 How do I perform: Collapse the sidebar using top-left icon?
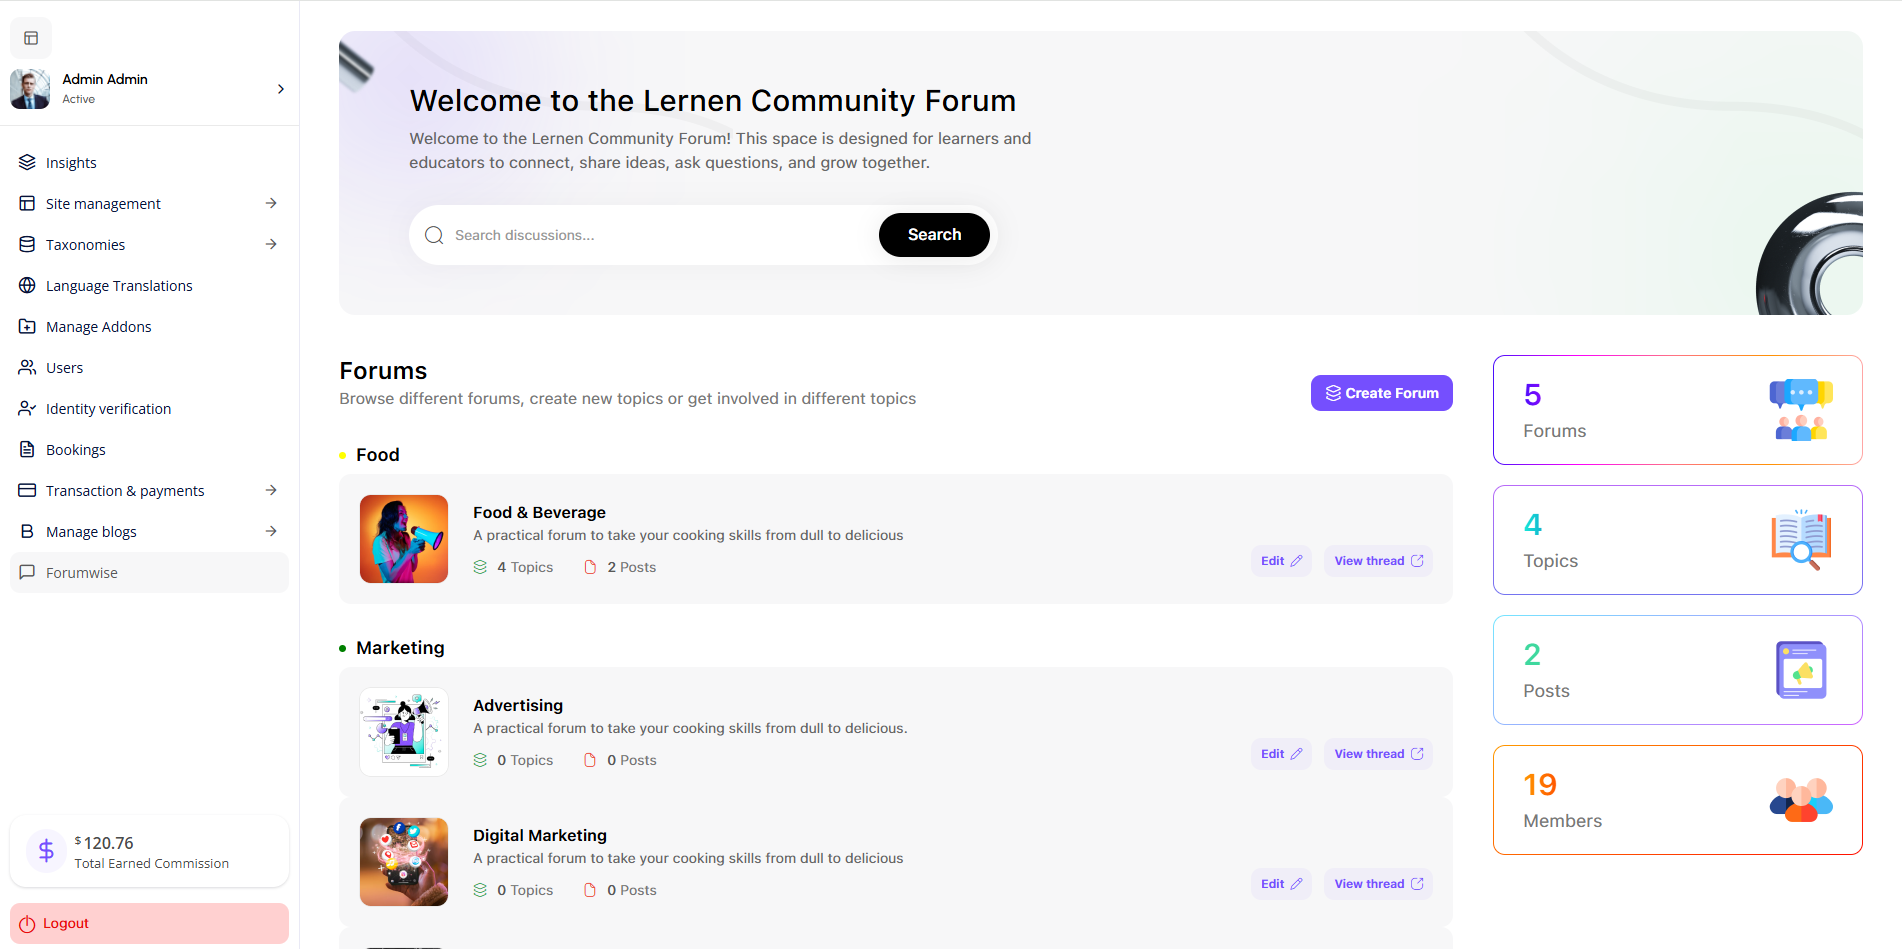tap(30, 37)
